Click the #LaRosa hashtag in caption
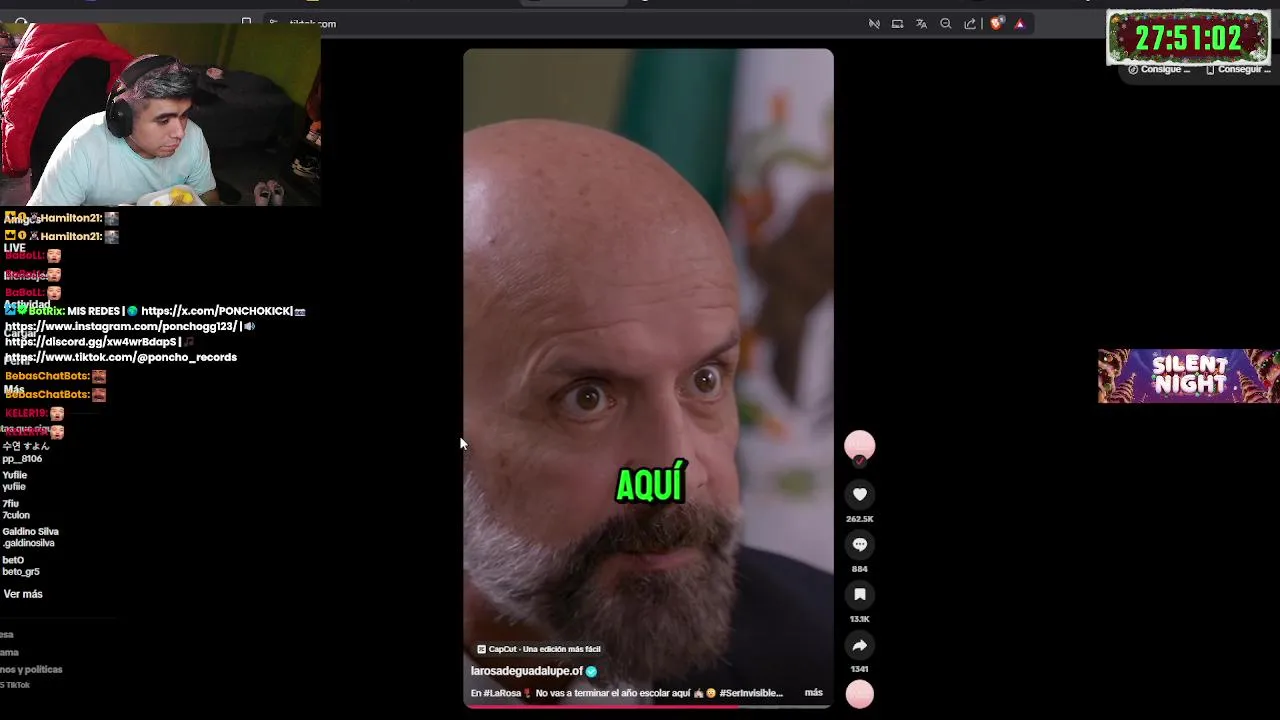The height and width of the screenshot is (720, 1280). [502, 693]
